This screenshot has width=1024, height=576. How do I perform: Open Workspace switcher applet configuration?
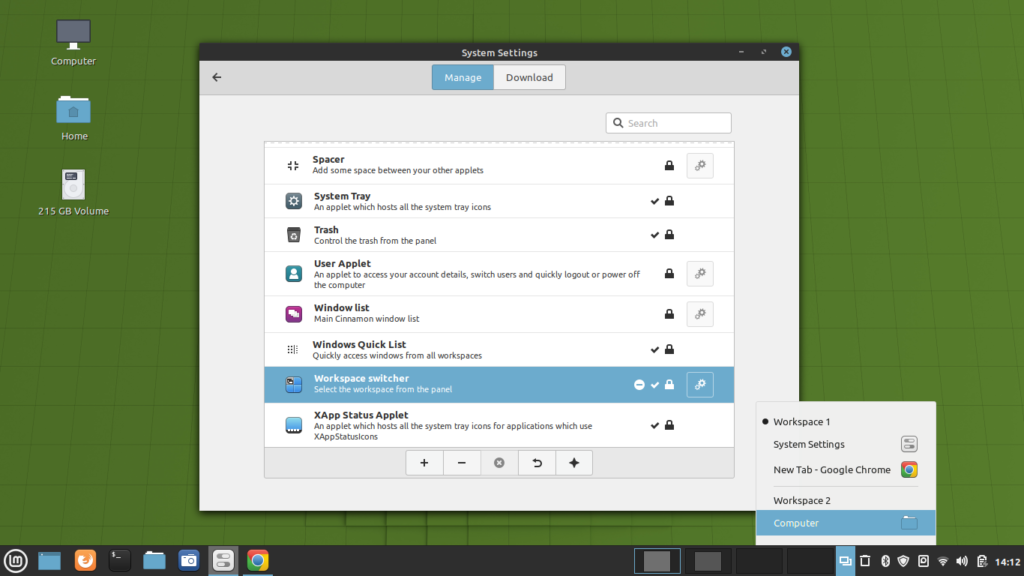coord(700,384)
